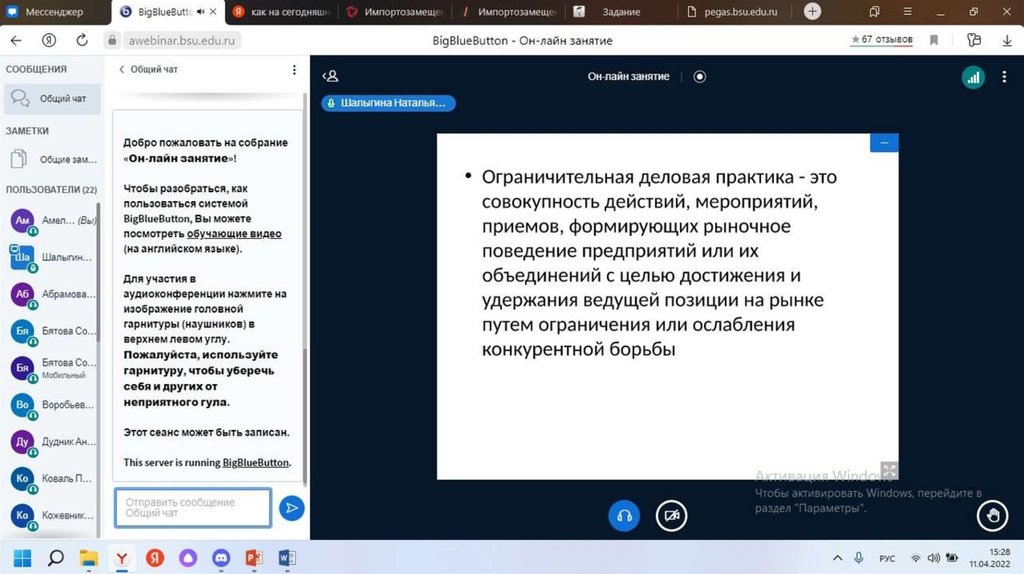Switch to the pegas.bsu.edu.ru browser tab
The width and height of the screenshot is (1024, 574).
point(733,12)
